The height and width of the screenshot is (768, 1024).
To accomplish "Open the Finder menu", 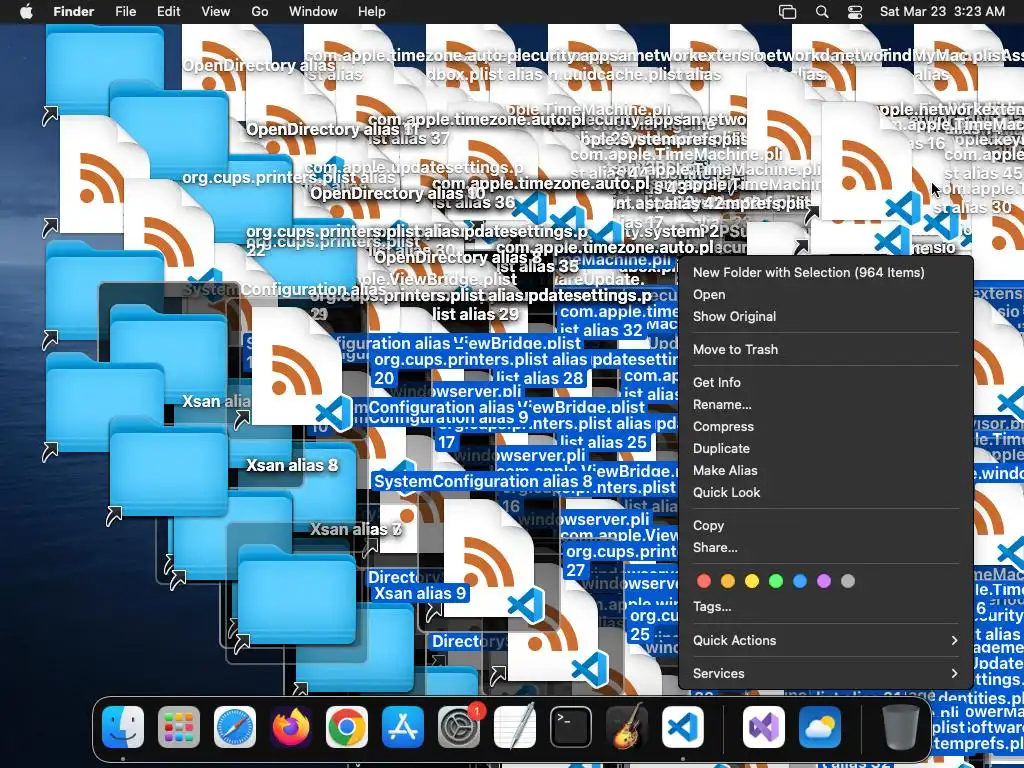I will click(x=73, y=12).
